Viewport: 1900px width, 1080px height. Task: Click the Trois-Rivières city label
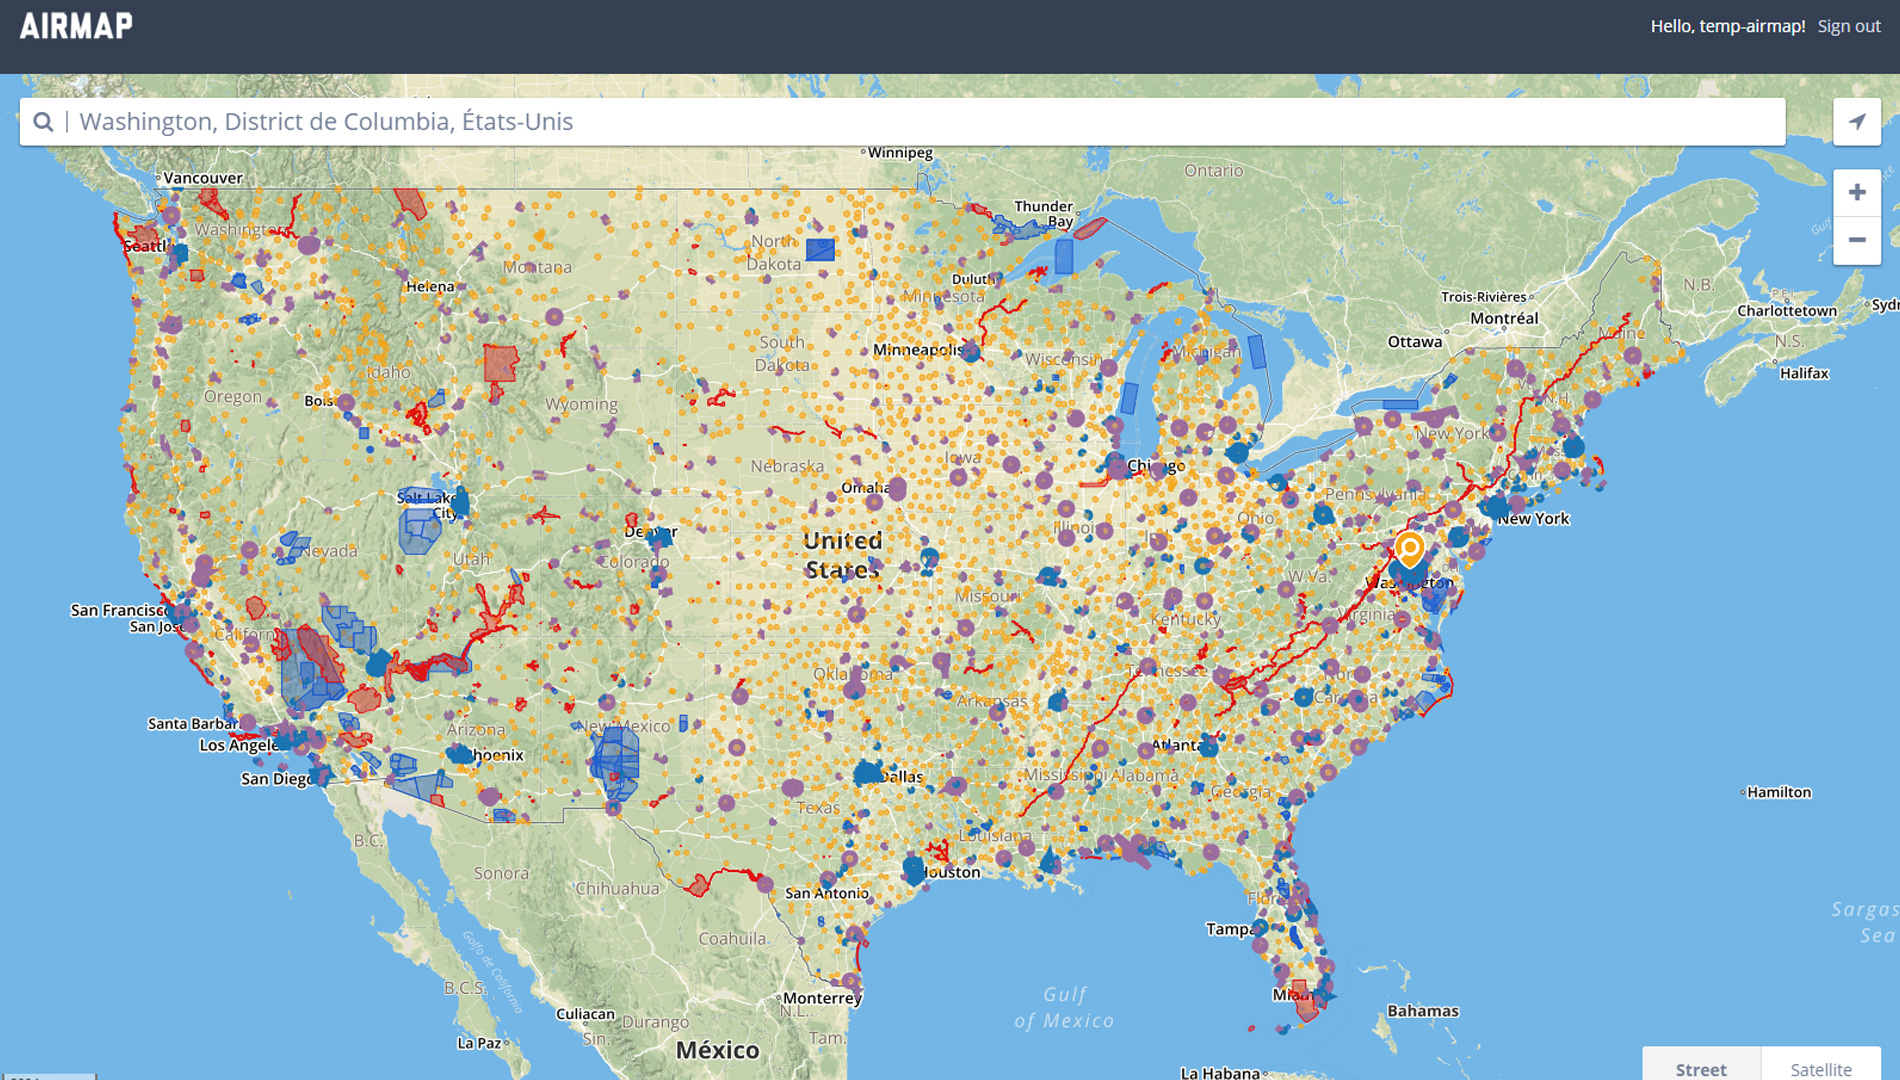1484,297
